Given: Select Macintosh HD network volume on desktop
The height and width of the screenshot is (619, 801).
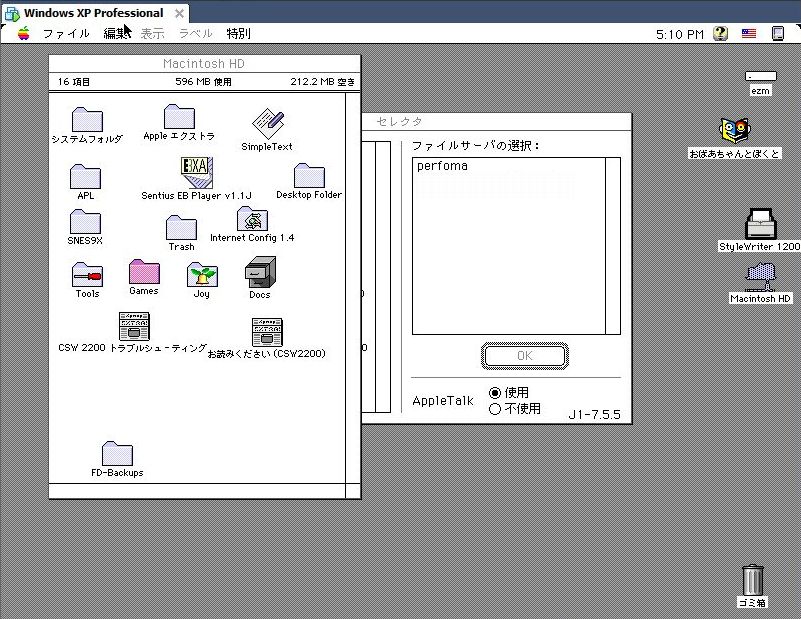Looking at the screenshot, I should [761, 277].
